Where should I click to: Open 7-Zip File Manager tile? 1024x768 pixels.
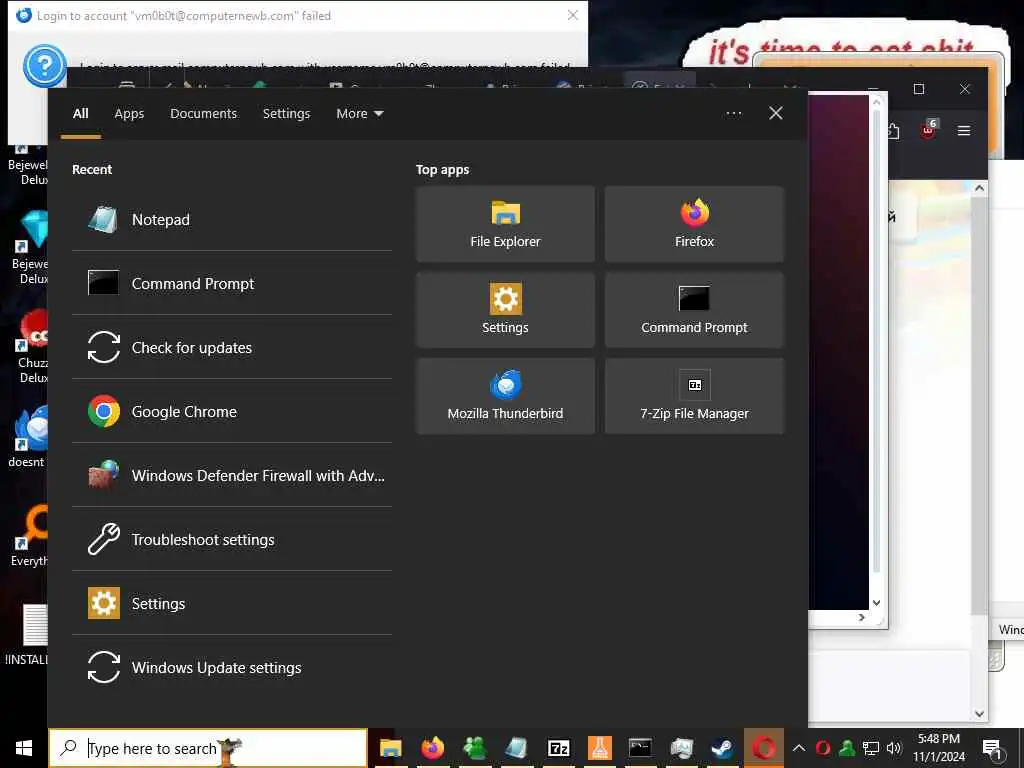pyautogui.click(x=694, y=396)
